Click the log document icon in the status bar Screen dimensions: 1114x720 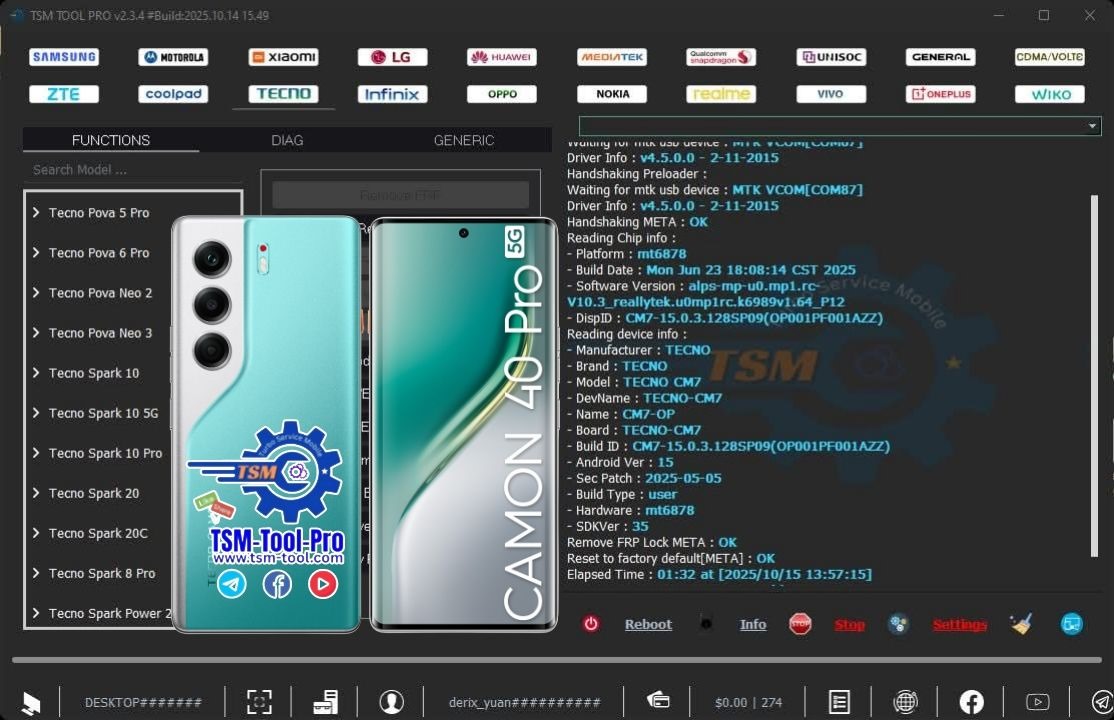[x=838, y=701]
